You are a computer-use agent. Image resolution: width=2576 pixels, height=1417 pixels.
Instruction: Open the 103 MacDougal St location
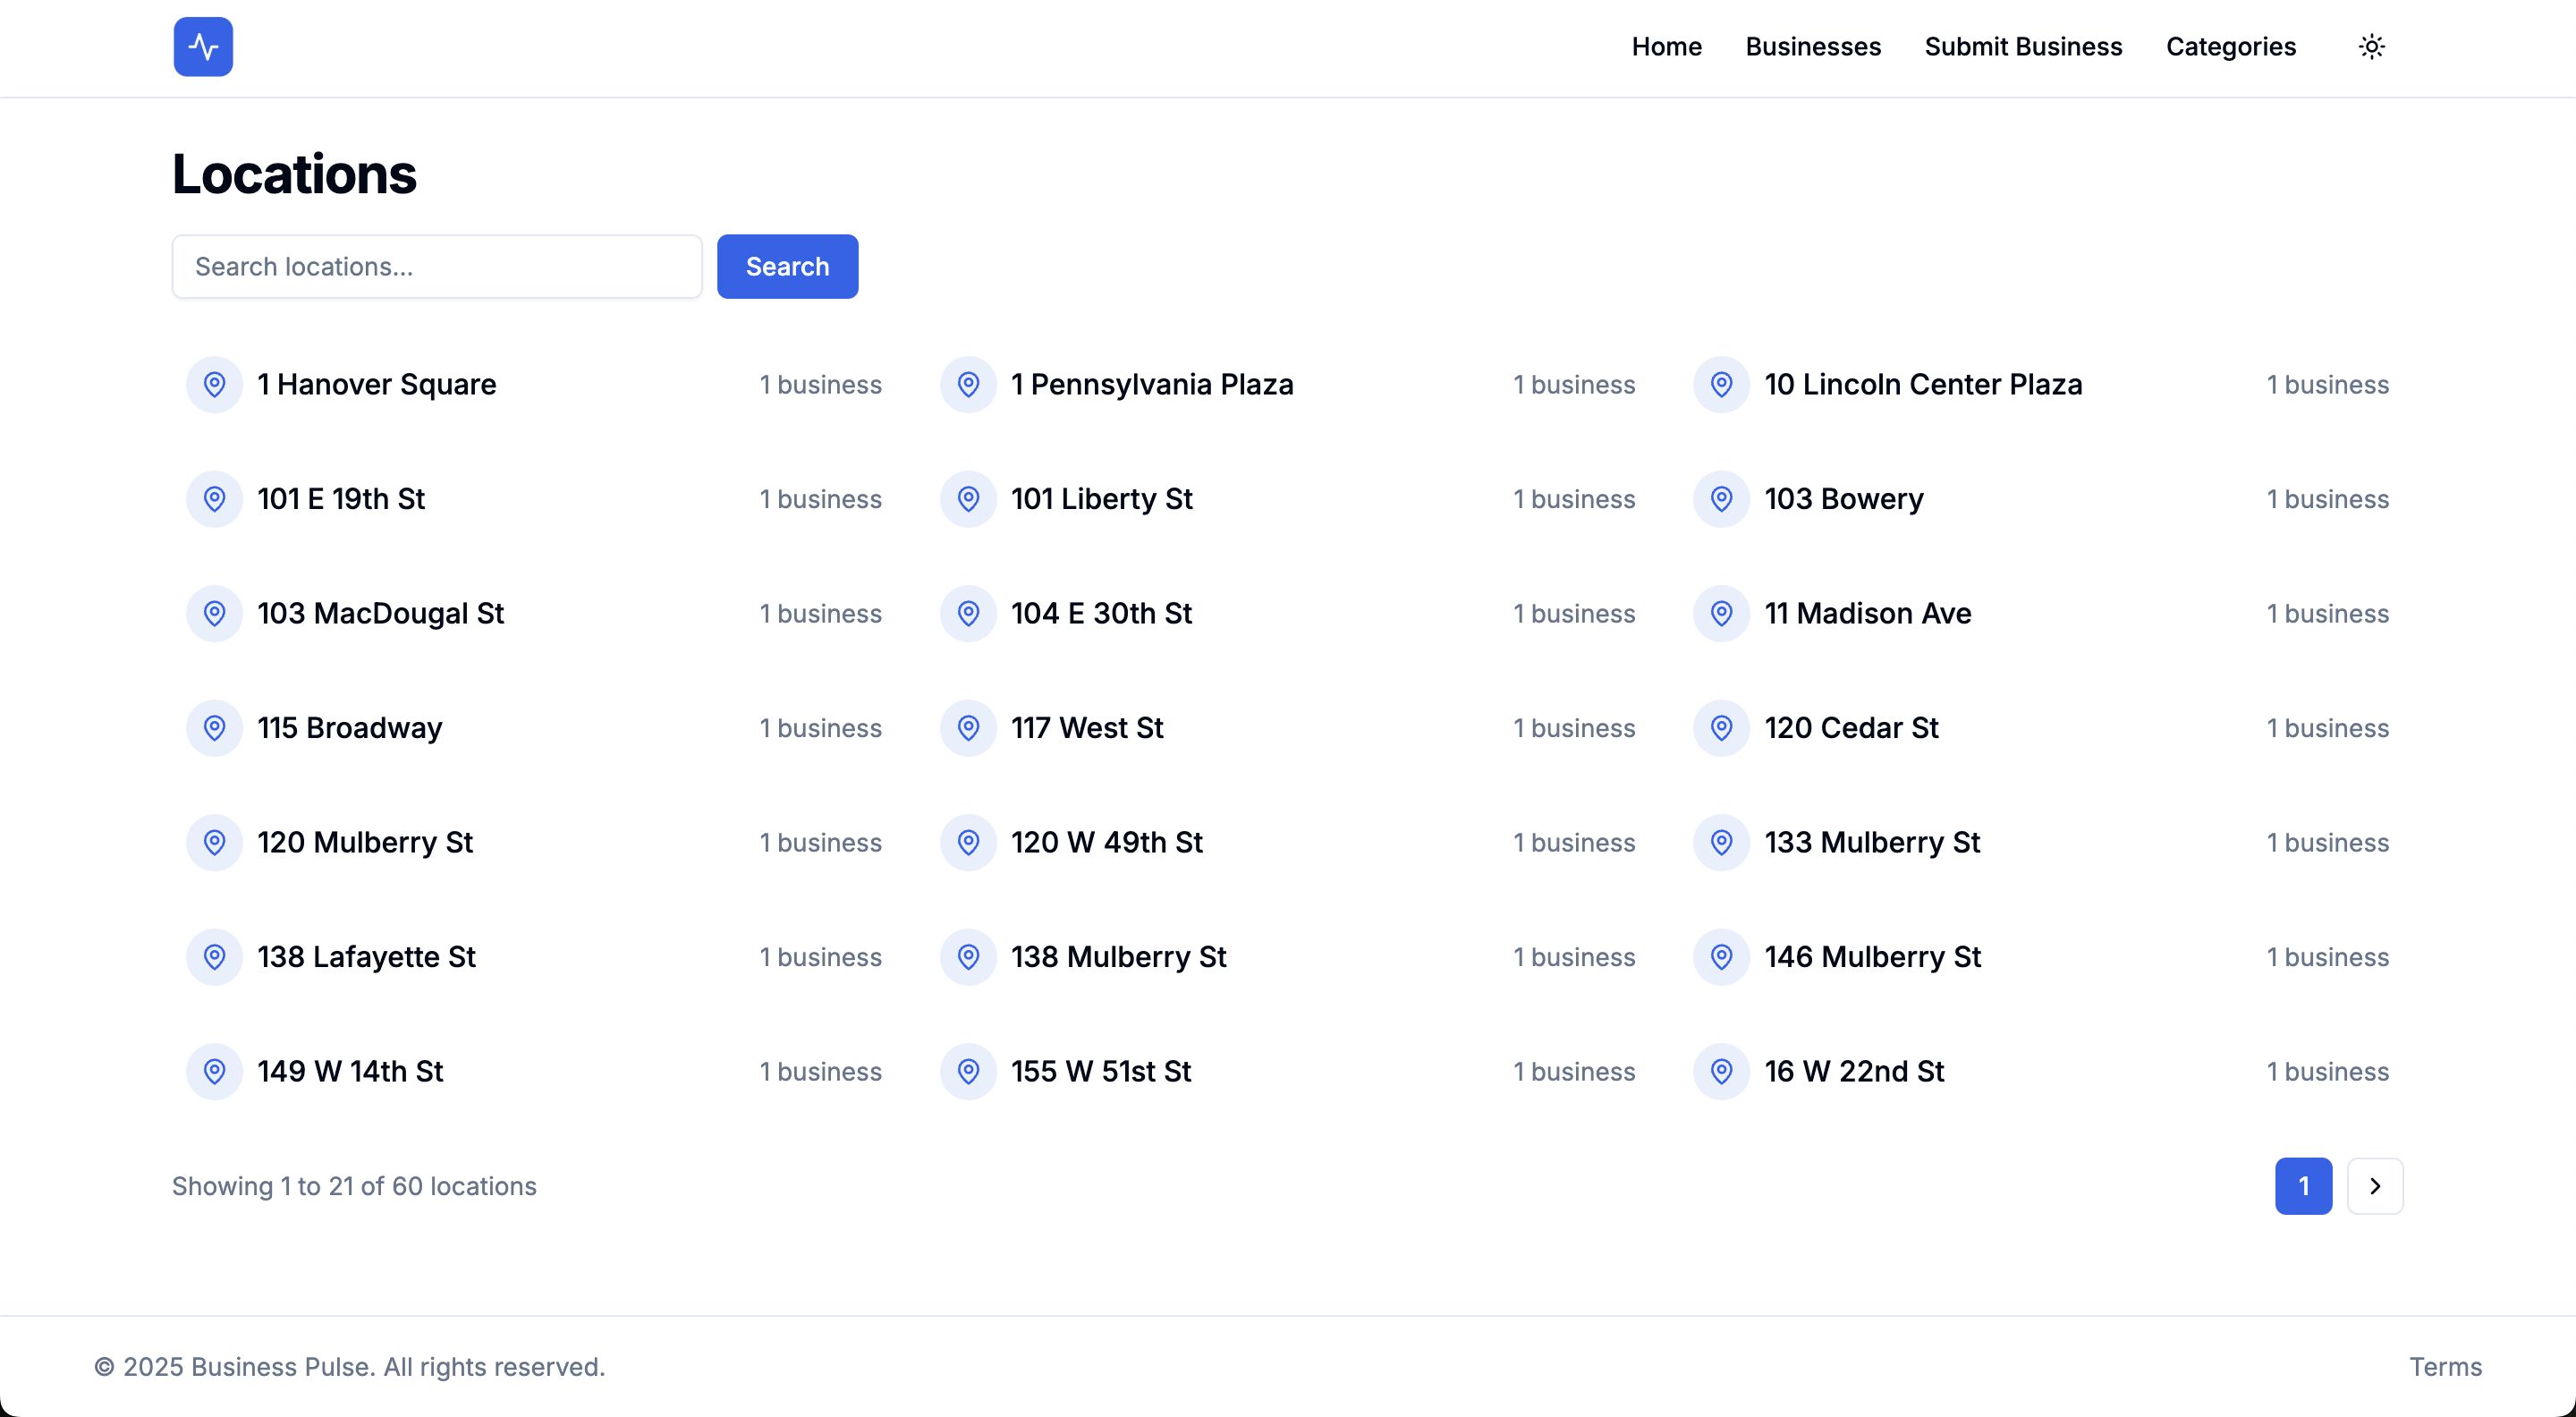[380, 613]
